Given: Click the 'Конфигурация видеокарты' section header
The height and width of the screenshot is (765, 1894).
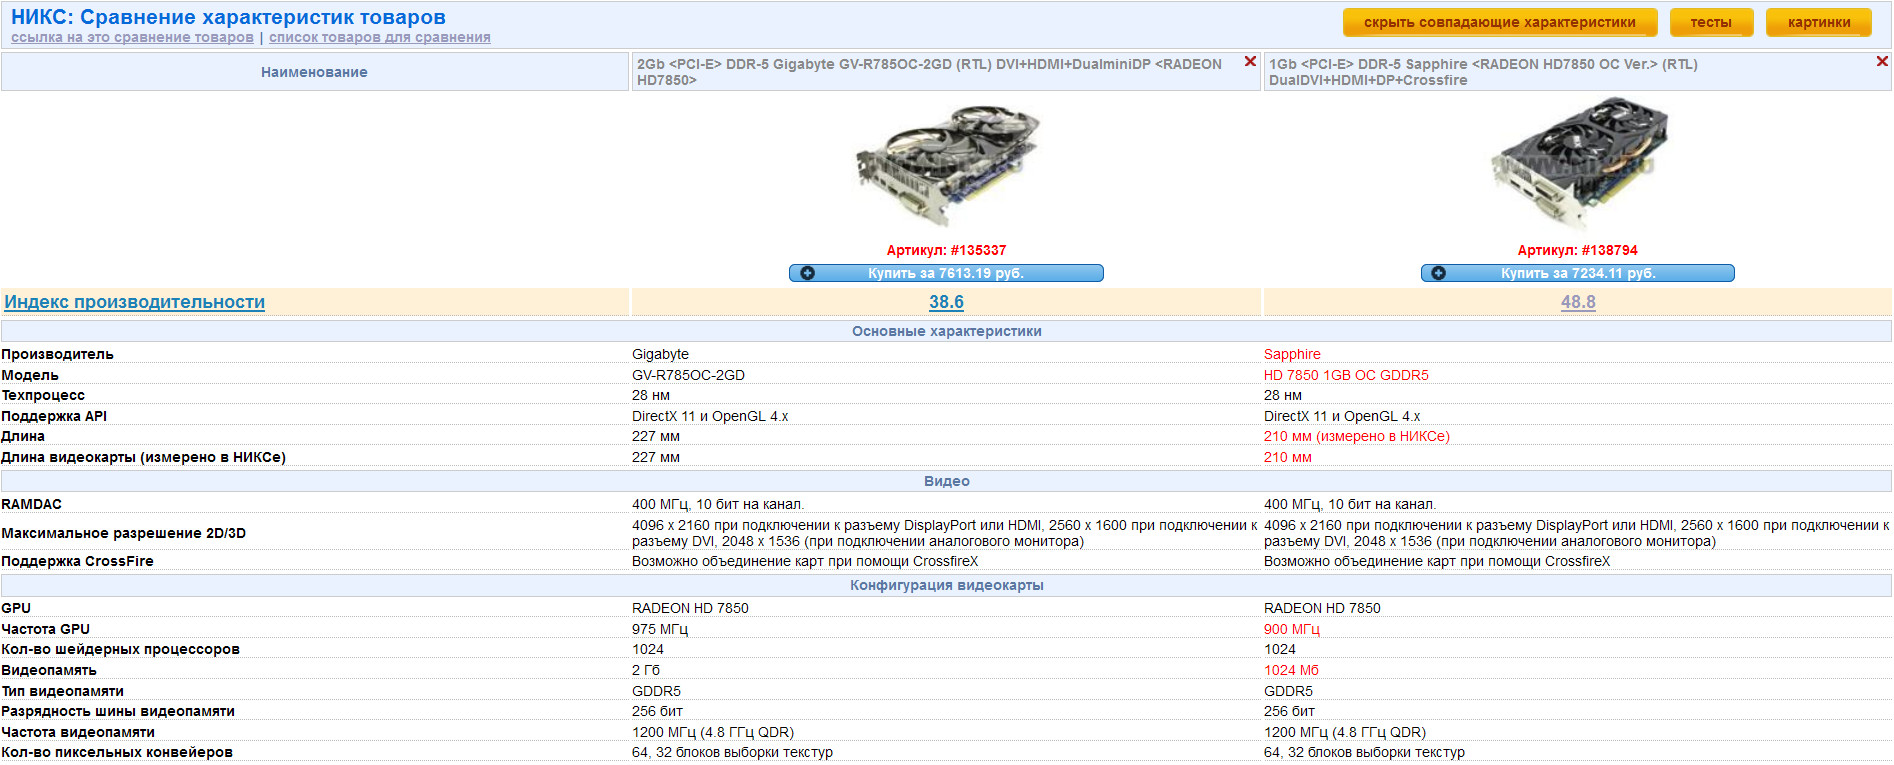Looking at the screenshot, I should [946, 585].
